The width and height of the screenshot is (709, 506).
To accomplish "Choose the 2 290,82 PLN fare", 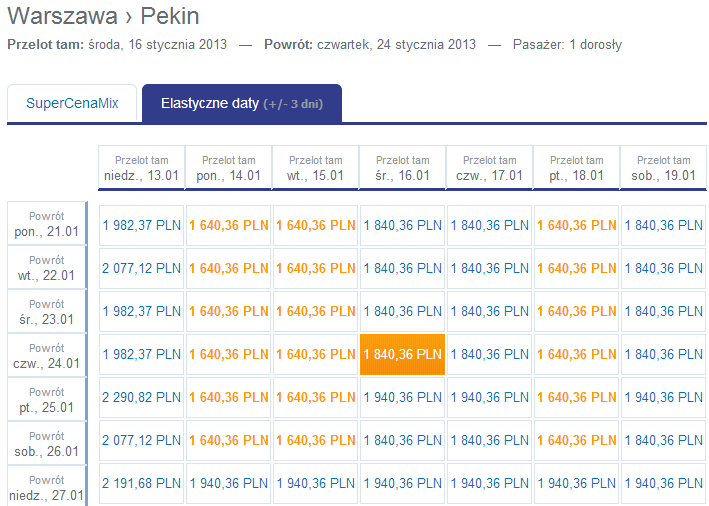I will (141, 398).
